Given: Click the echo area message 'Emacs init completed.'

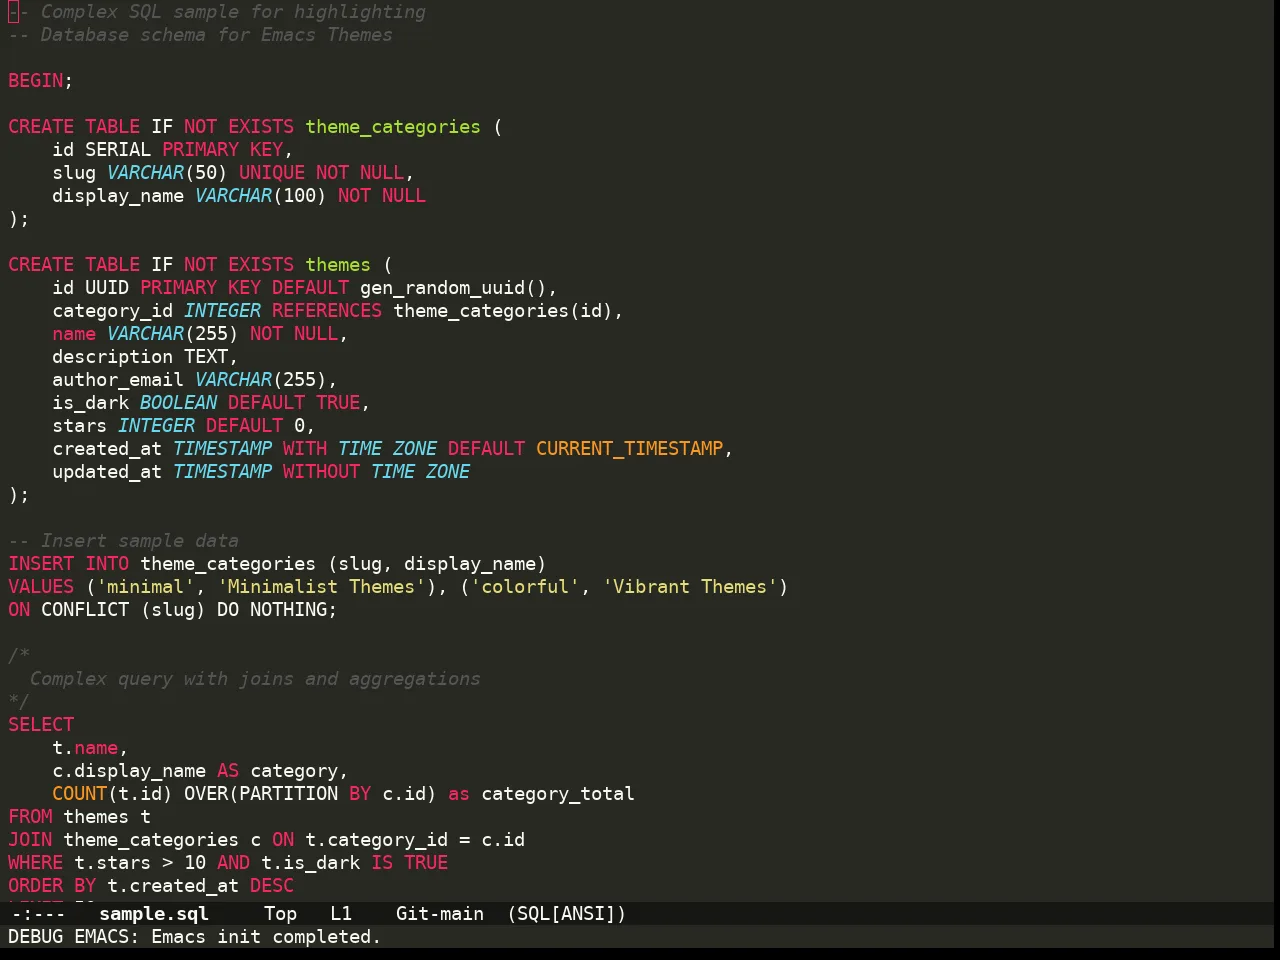Looking at the screenshot, I should click(x=266, y=937).
